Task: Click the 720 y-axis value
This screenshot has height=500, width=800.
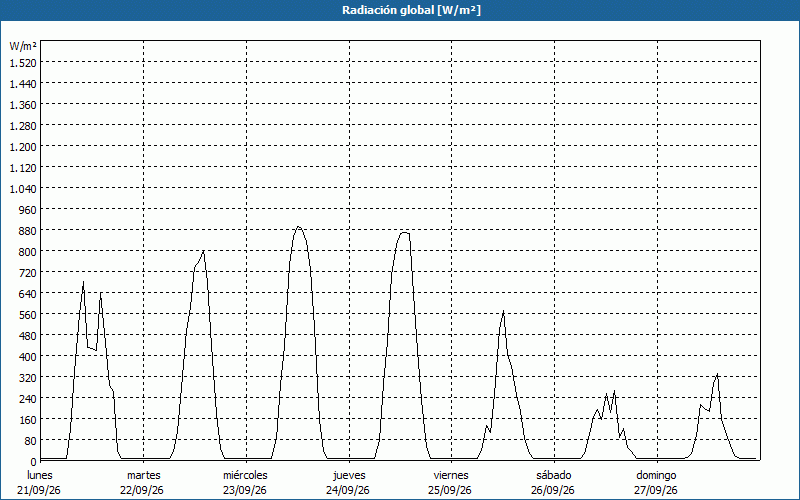Action: pos(28,272)
